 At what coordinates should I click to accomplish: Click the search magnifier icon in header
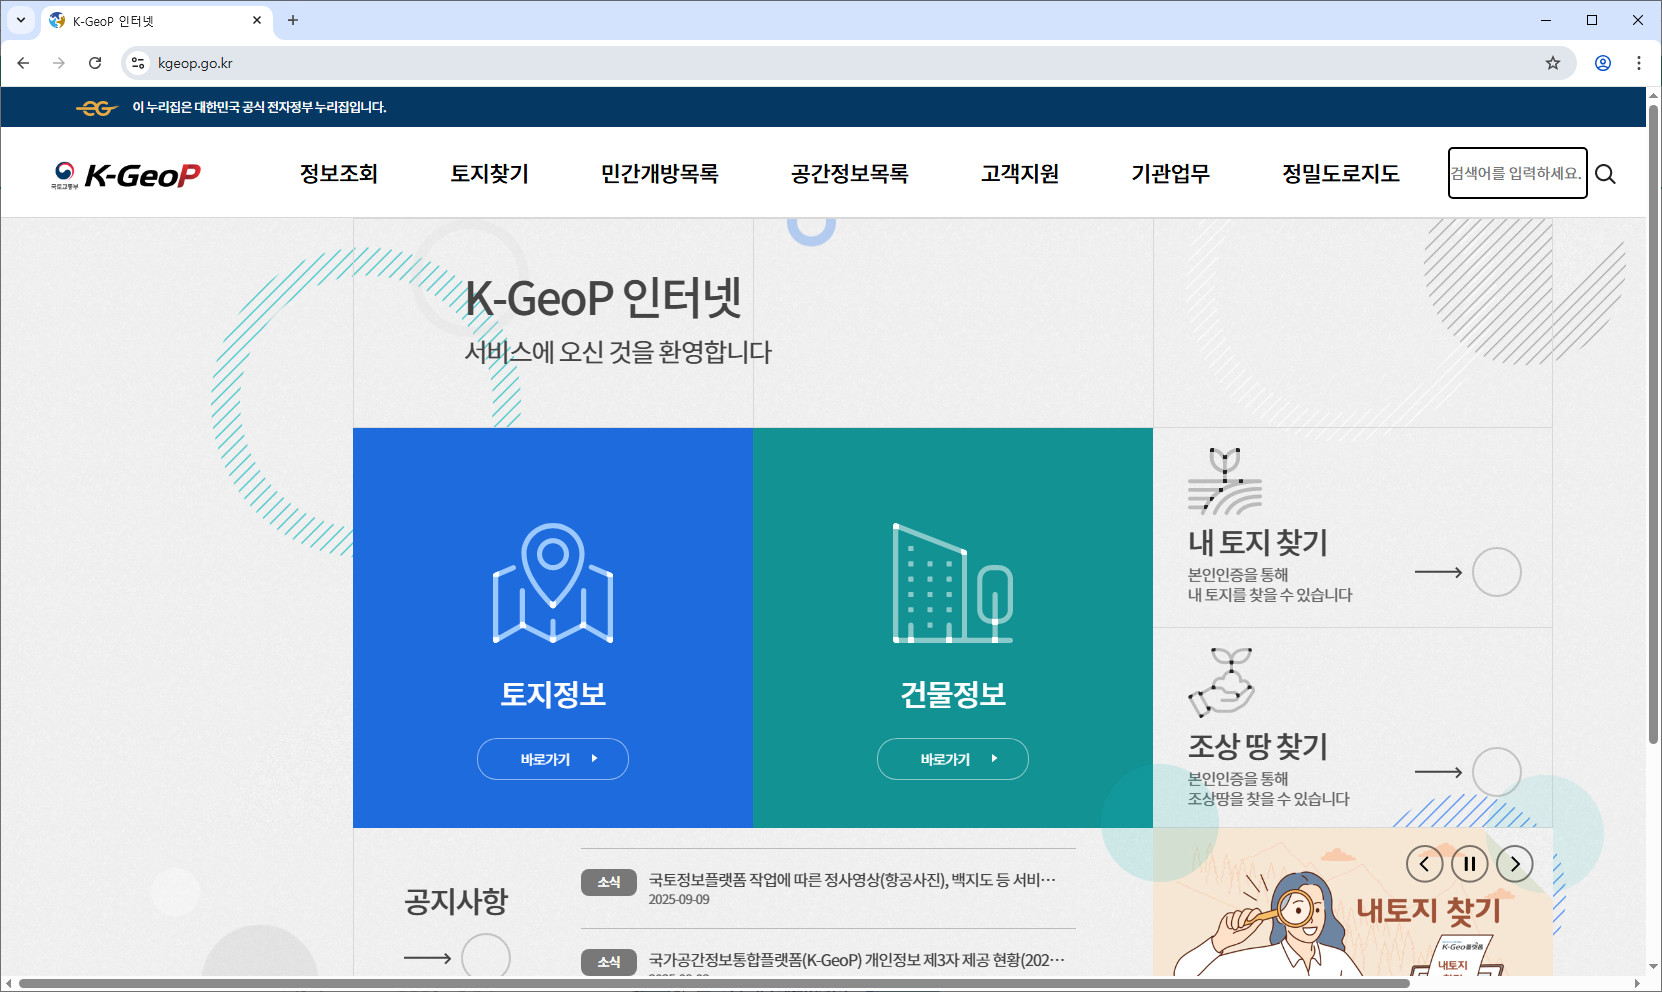pyautogui.click(x=1605, y=174)
